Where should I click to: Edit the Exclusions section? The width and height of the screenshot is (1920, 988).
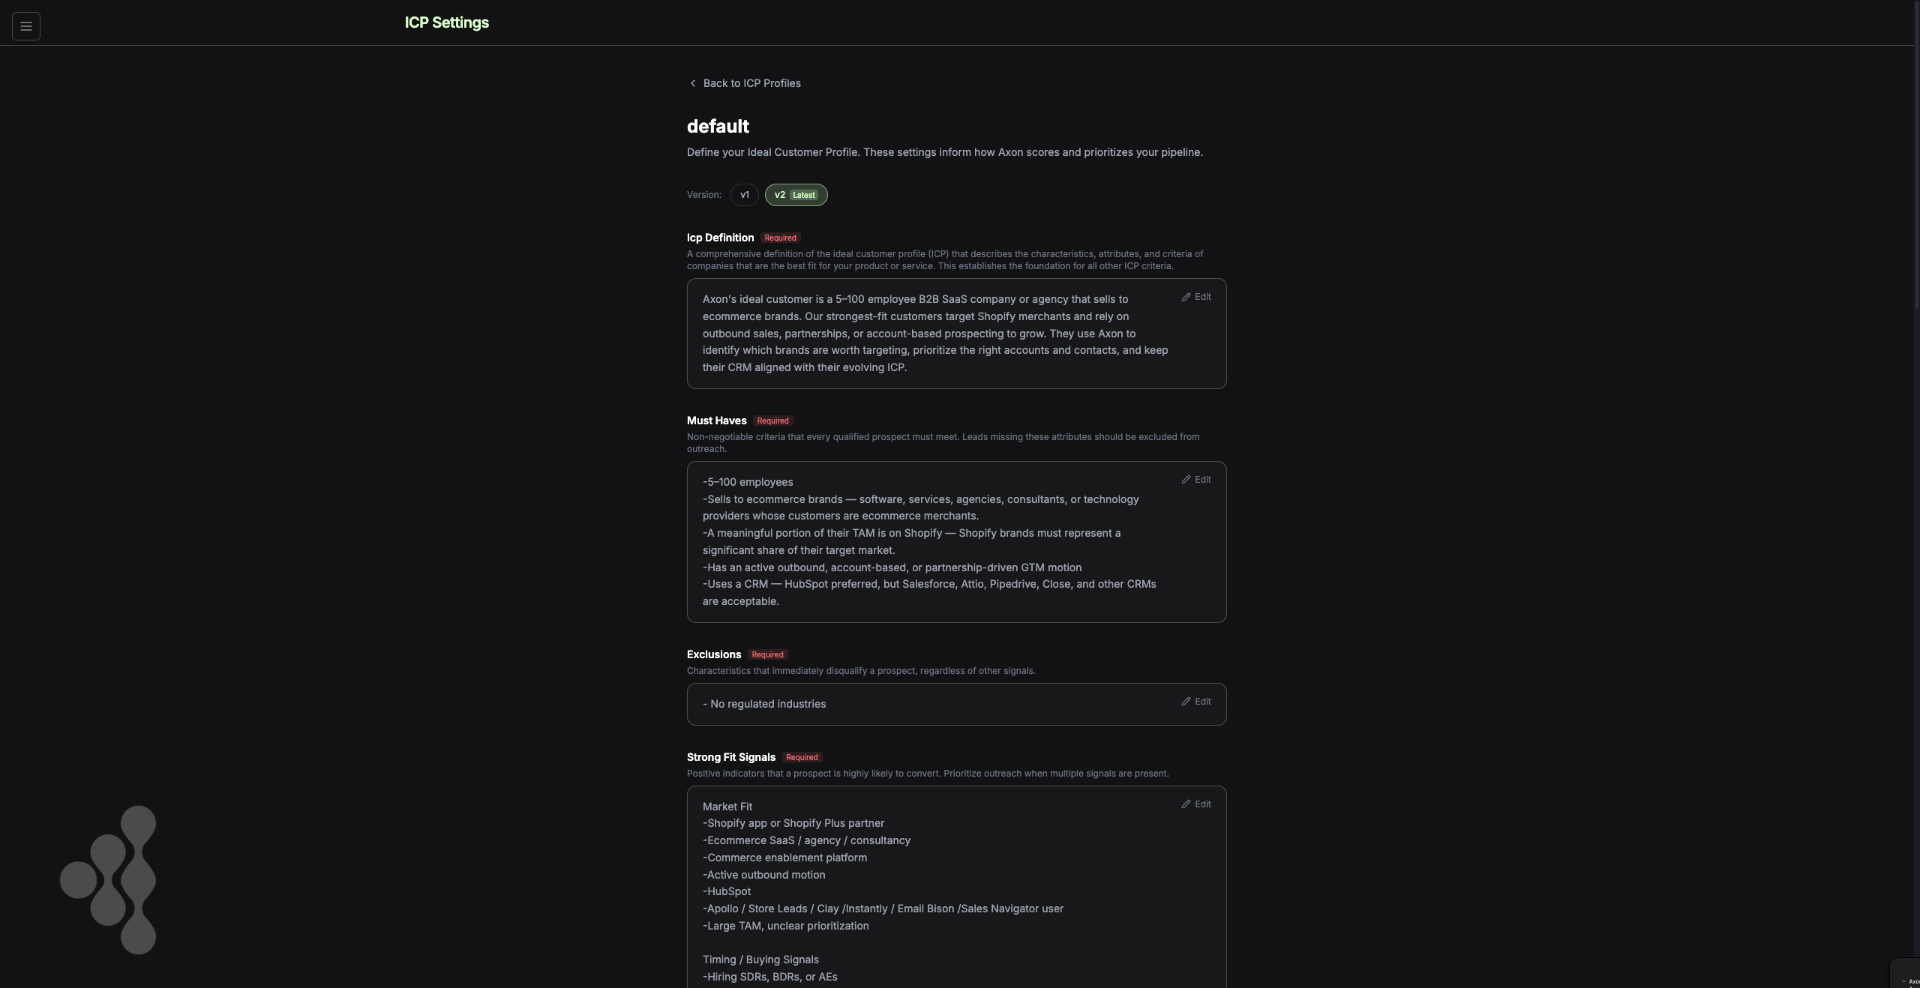coord(1196,702)
